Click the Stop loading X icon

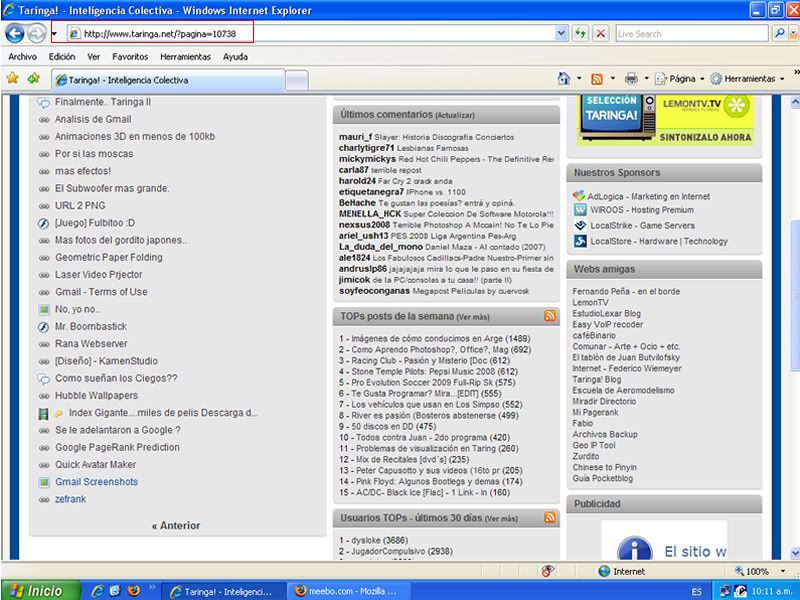(x=601, y=34)
